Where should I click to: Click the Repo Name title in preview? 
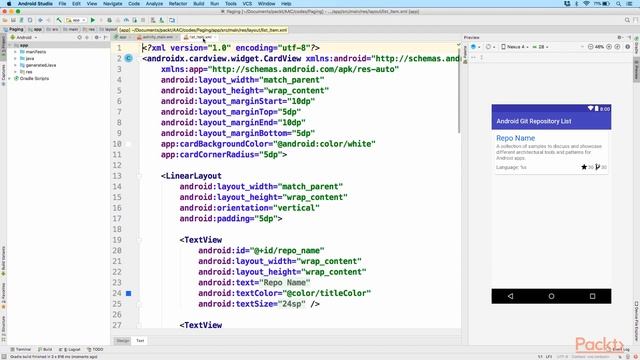click(516, 138)
